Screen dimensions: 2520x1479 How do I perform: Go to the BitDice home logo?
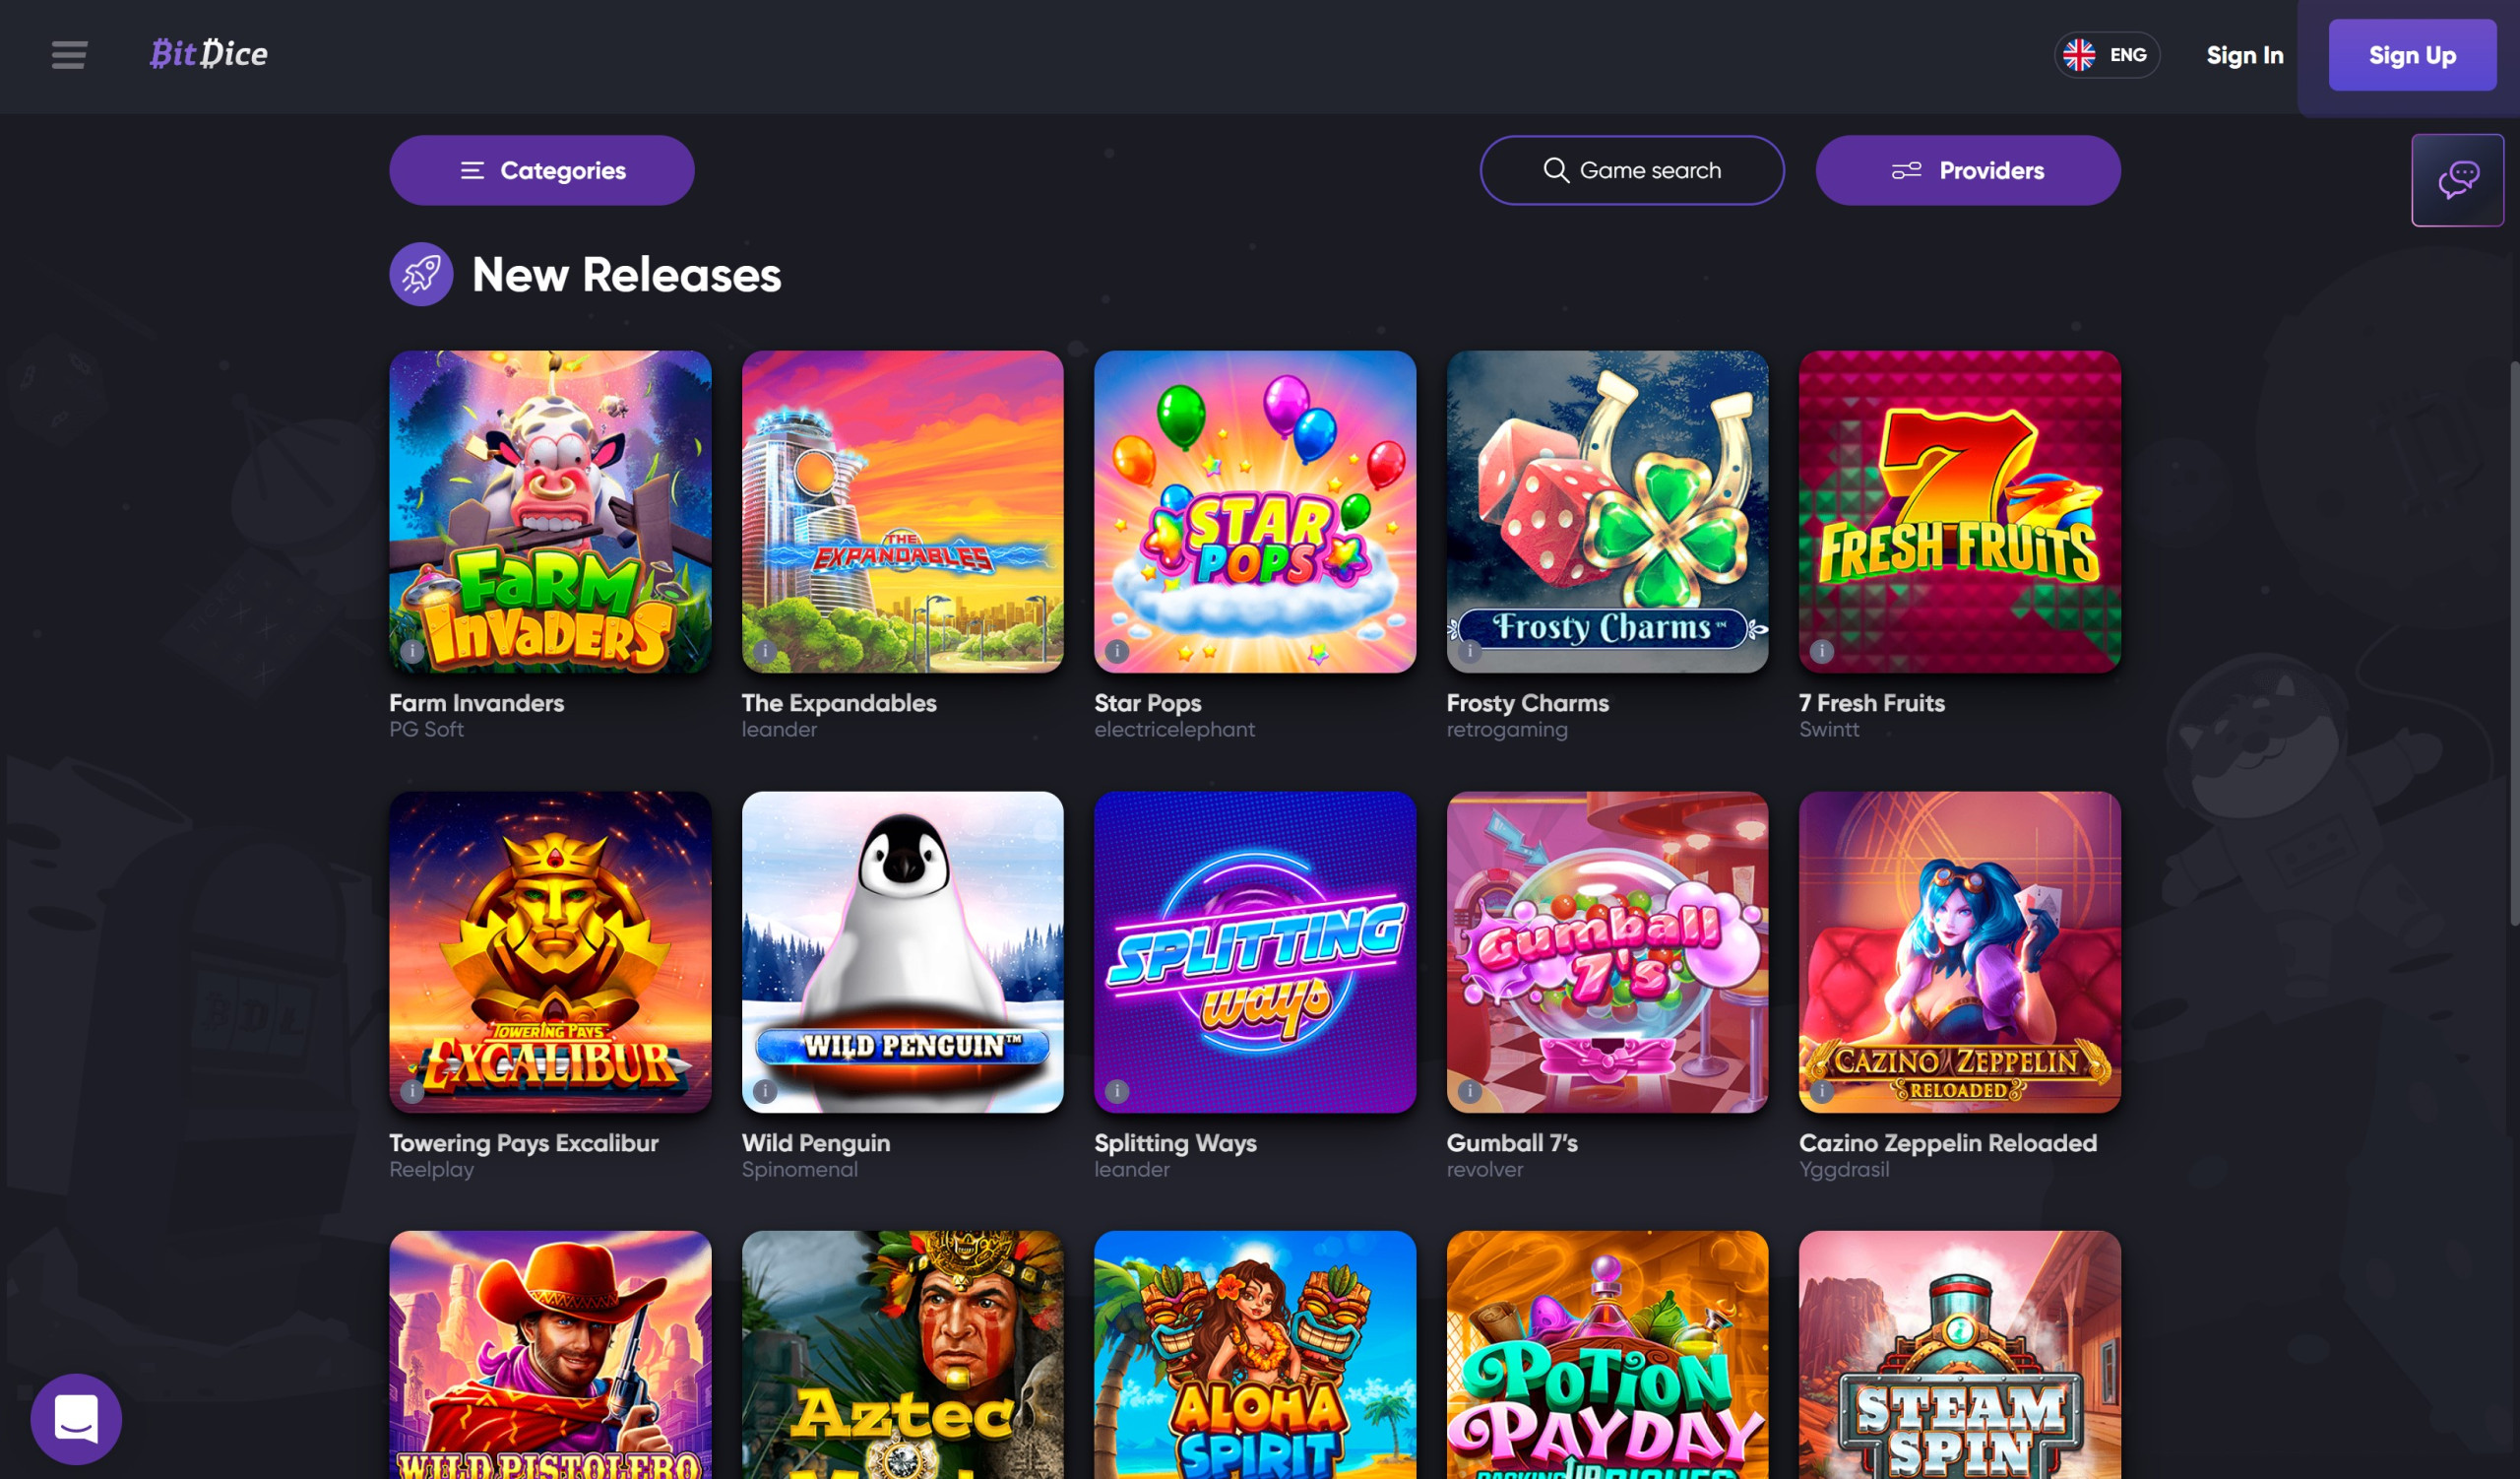click(209, 53)
